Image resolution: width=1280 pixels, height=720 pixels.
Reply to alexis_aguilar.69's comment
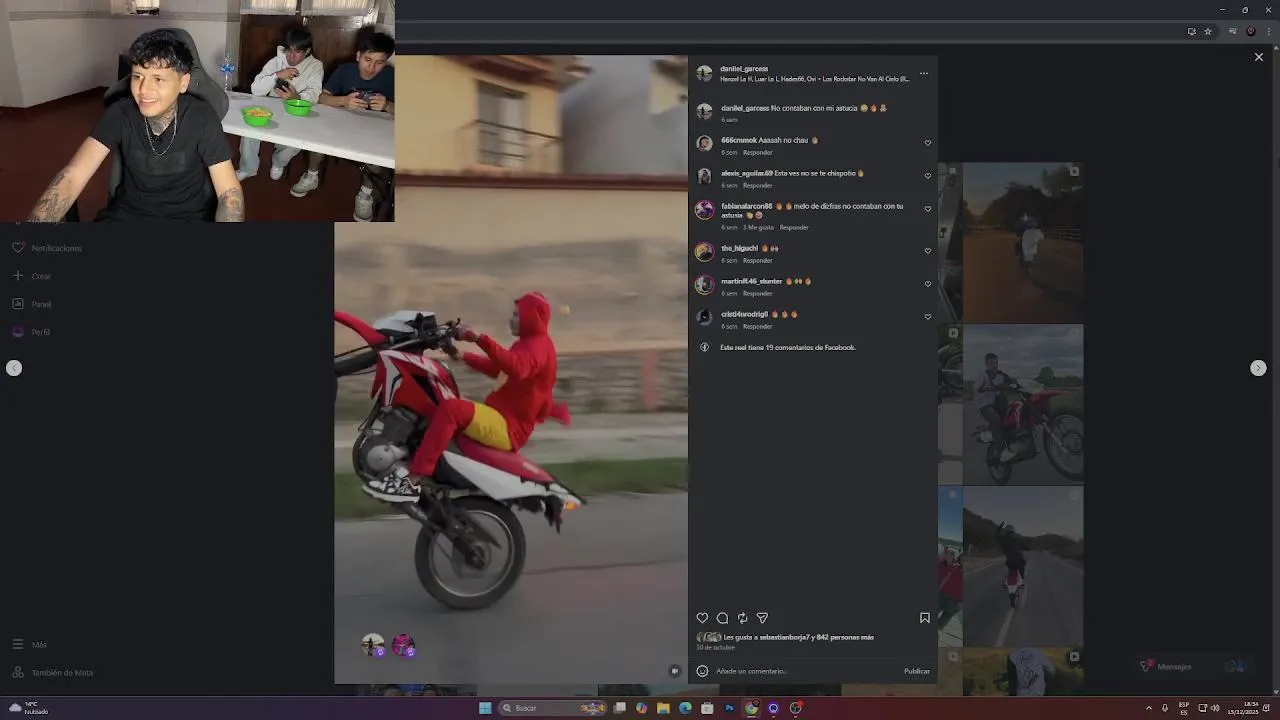758,185
